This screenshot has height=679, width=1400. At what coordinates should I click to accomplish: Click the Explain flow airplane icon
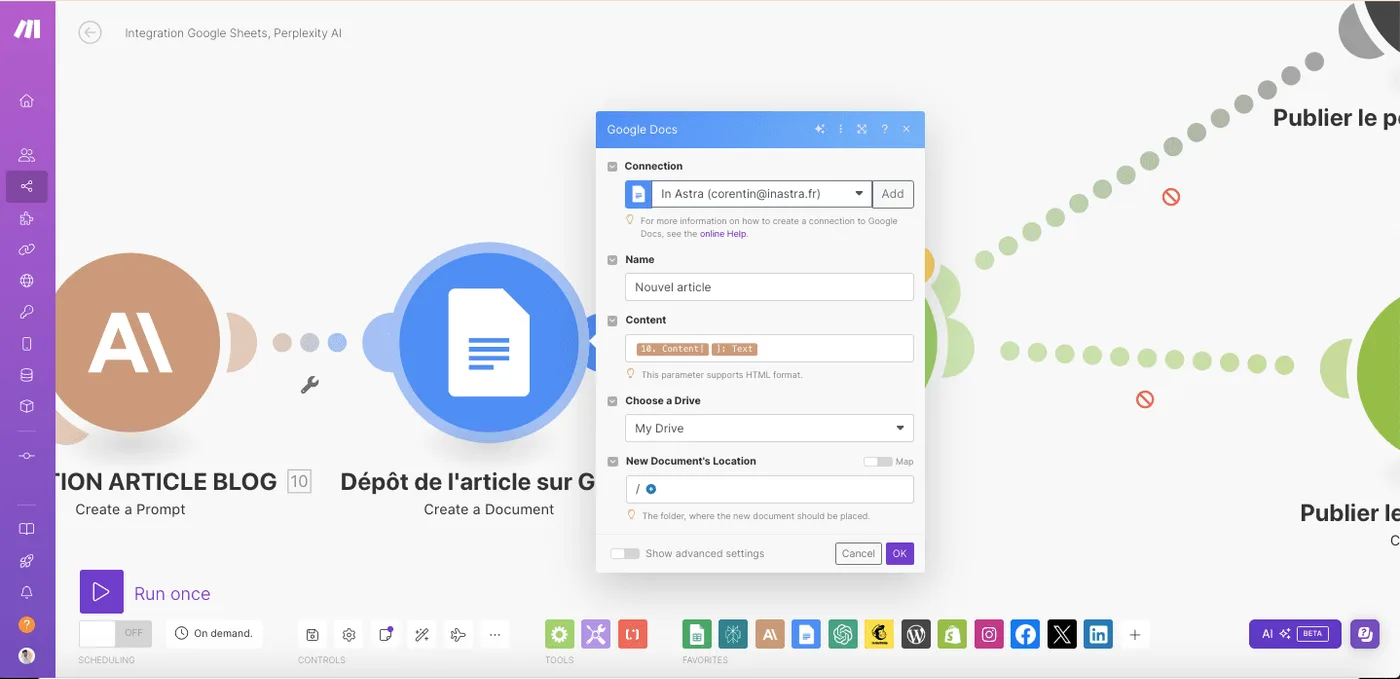click(459, 634)
